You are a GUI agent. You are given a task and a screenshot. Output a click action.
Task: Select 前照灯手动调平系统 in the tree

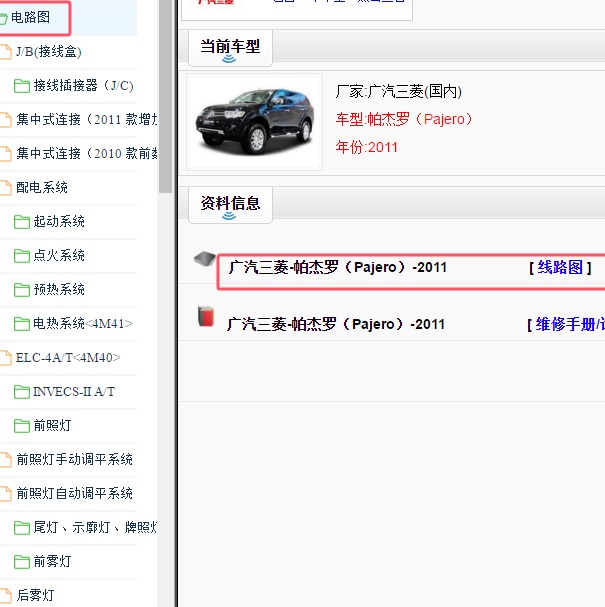[74, 460]
